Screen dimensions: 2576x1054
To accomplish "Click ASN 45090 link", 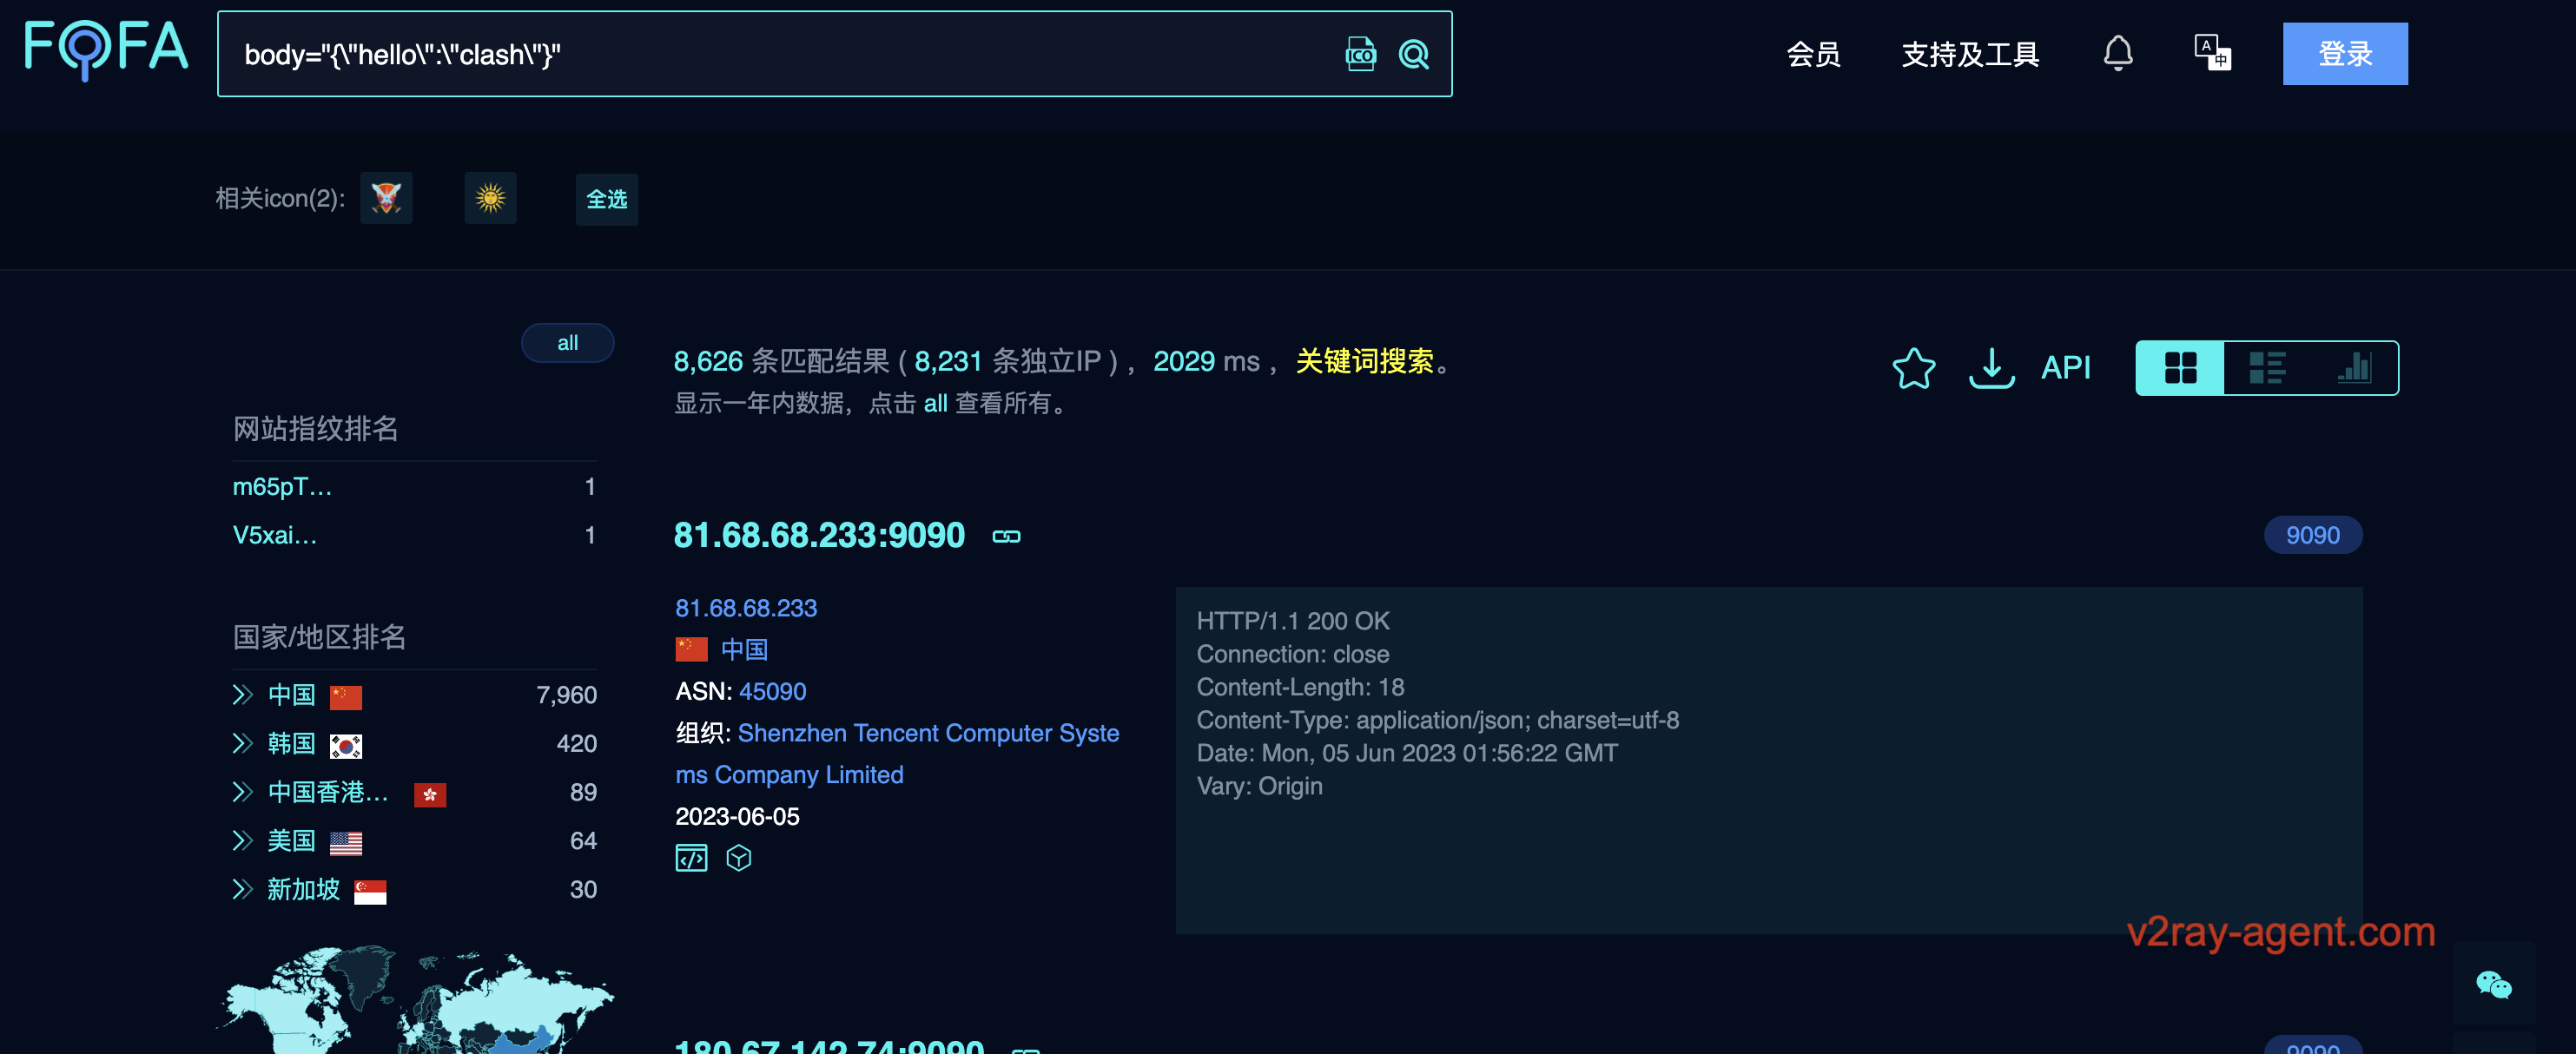I will pyautogui.click(x=772, y=691).
